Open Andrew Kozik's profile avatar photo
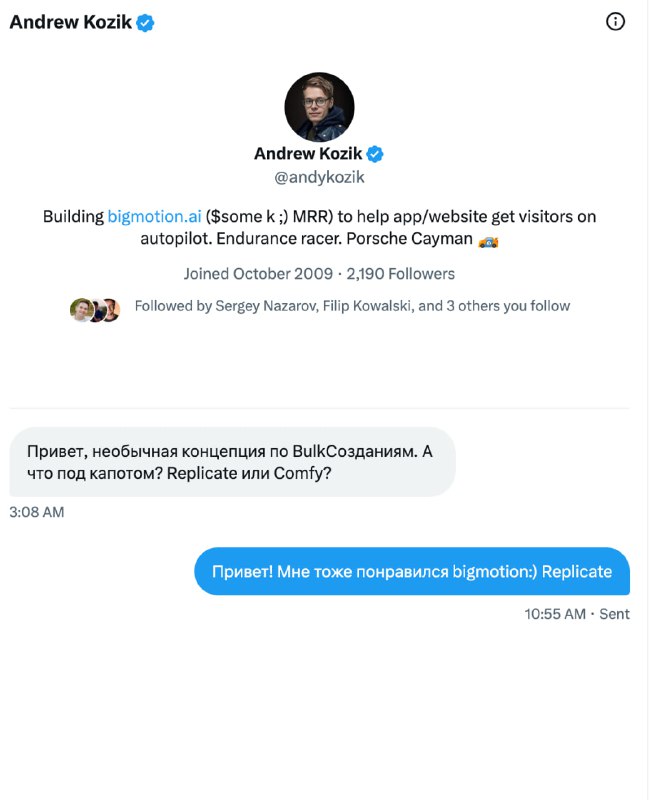 pyautogui.click(x=319, y=107)
